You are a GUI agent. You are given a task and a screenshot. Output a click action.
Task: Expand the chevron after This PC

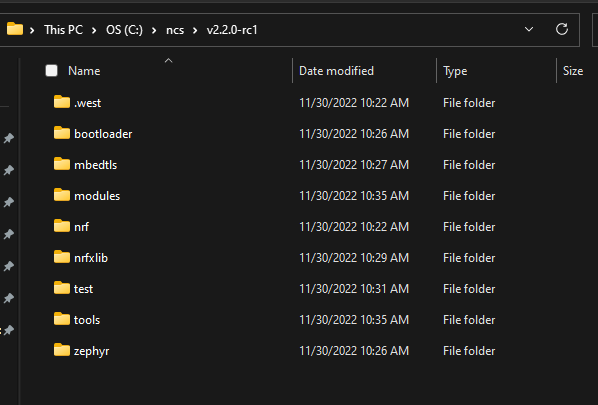click(x=94, y=30)
